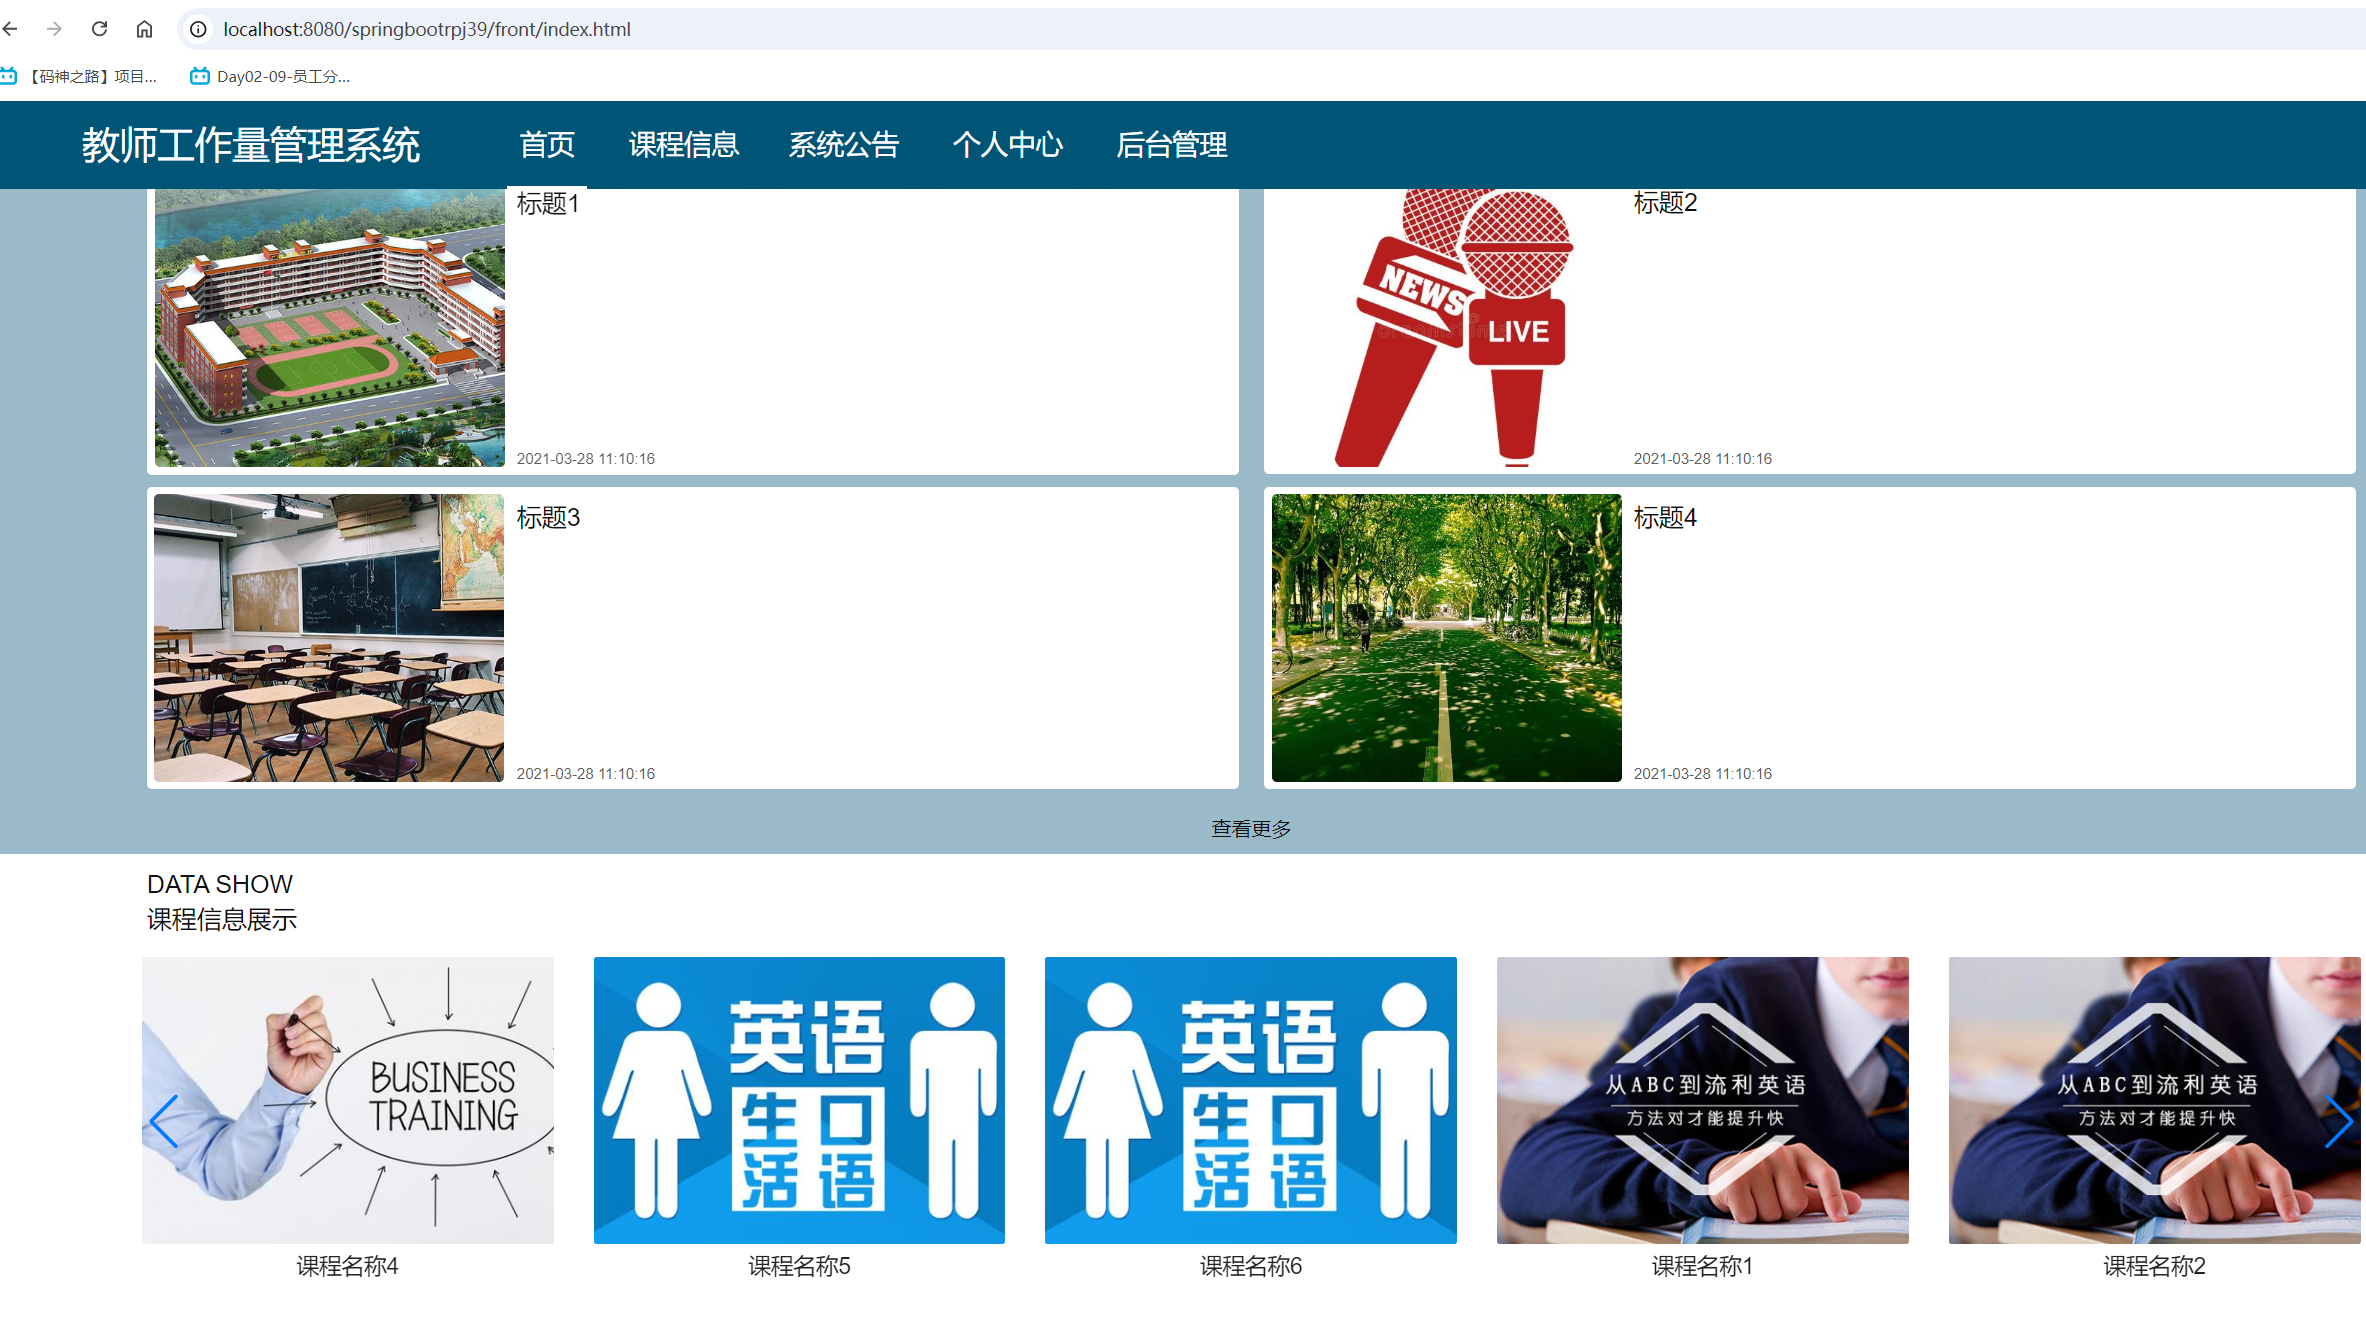The height and width of the screenshot is (1322, 2366).
Task: Open the 标题1 news title
Action: [x=548, y=204]
